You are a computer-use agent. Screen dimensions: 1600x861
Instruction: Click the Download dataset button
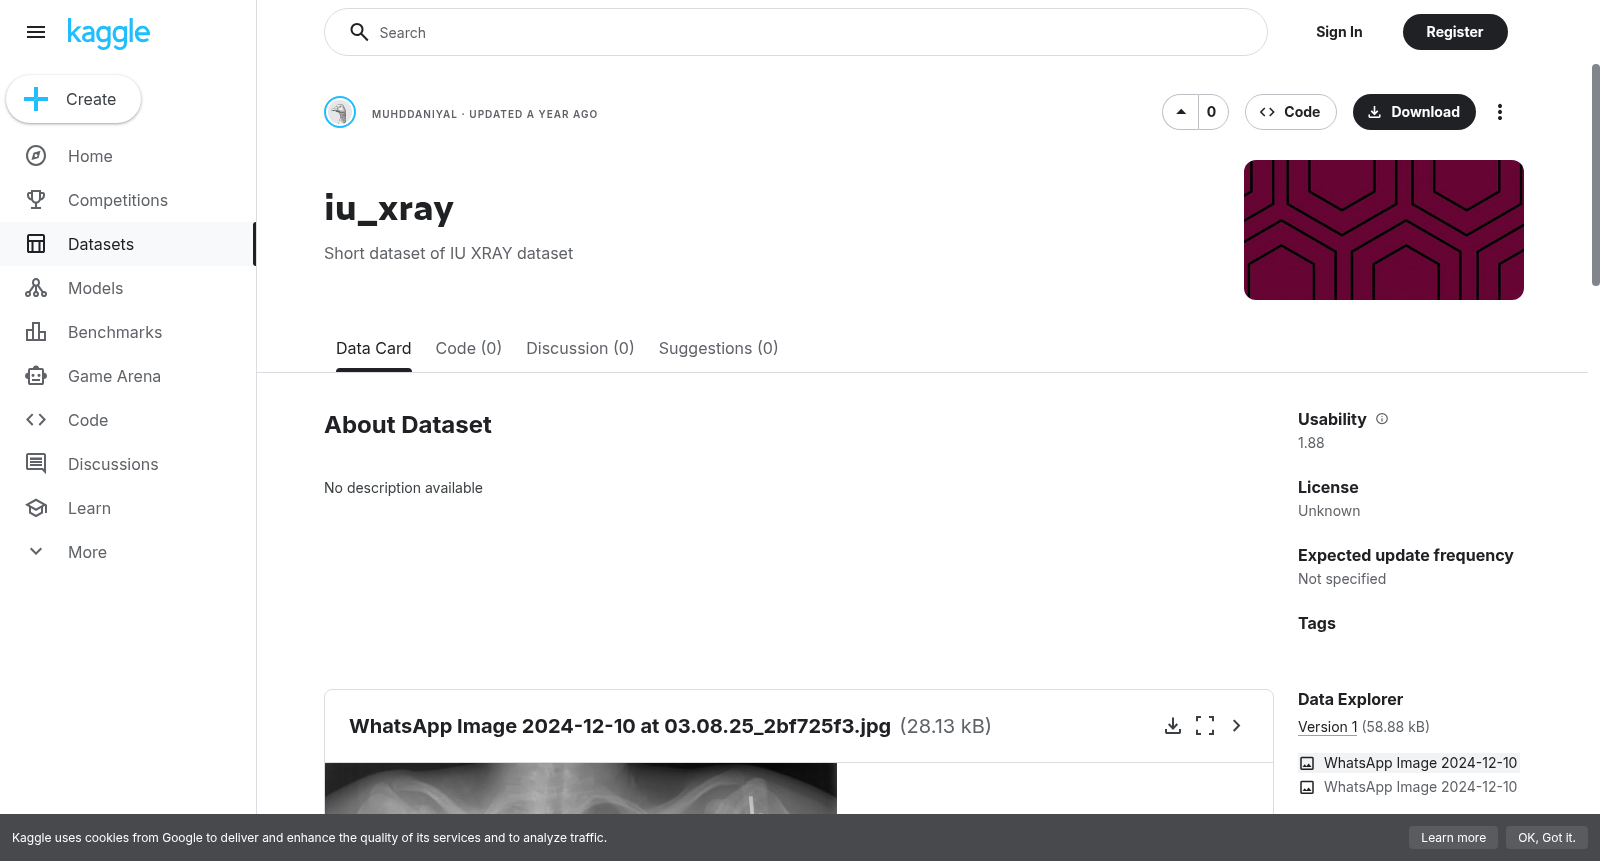click(x=1414, y=112)
